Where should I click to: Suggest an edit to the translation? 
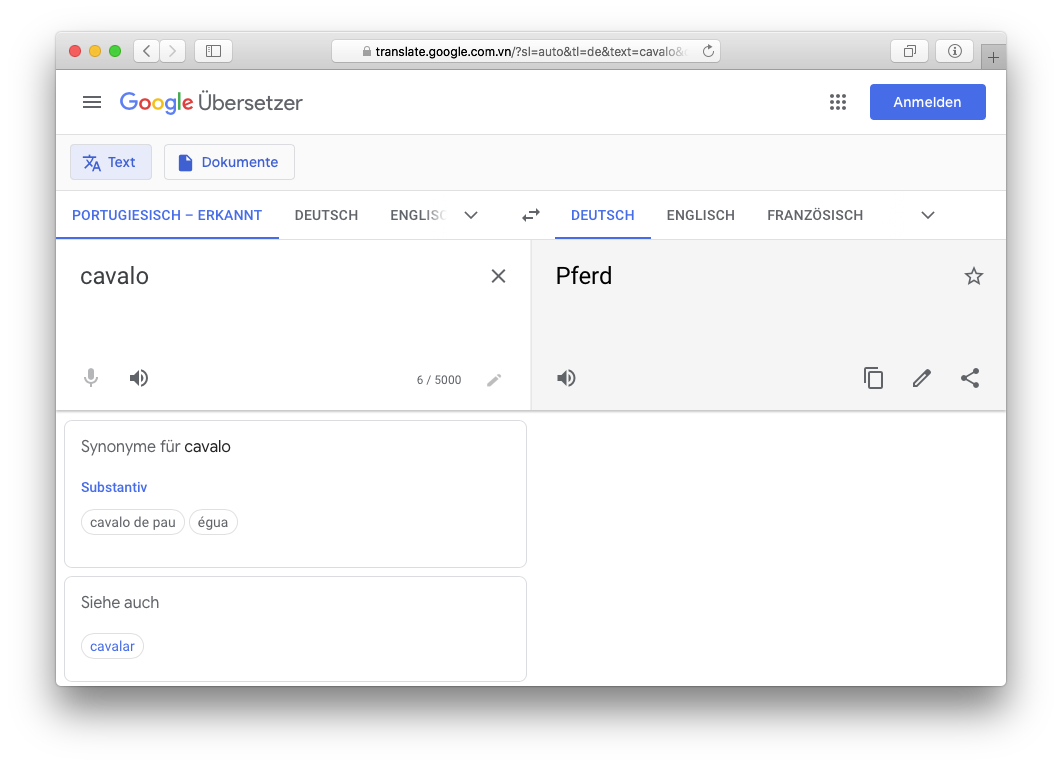click(x=921, y=378)
